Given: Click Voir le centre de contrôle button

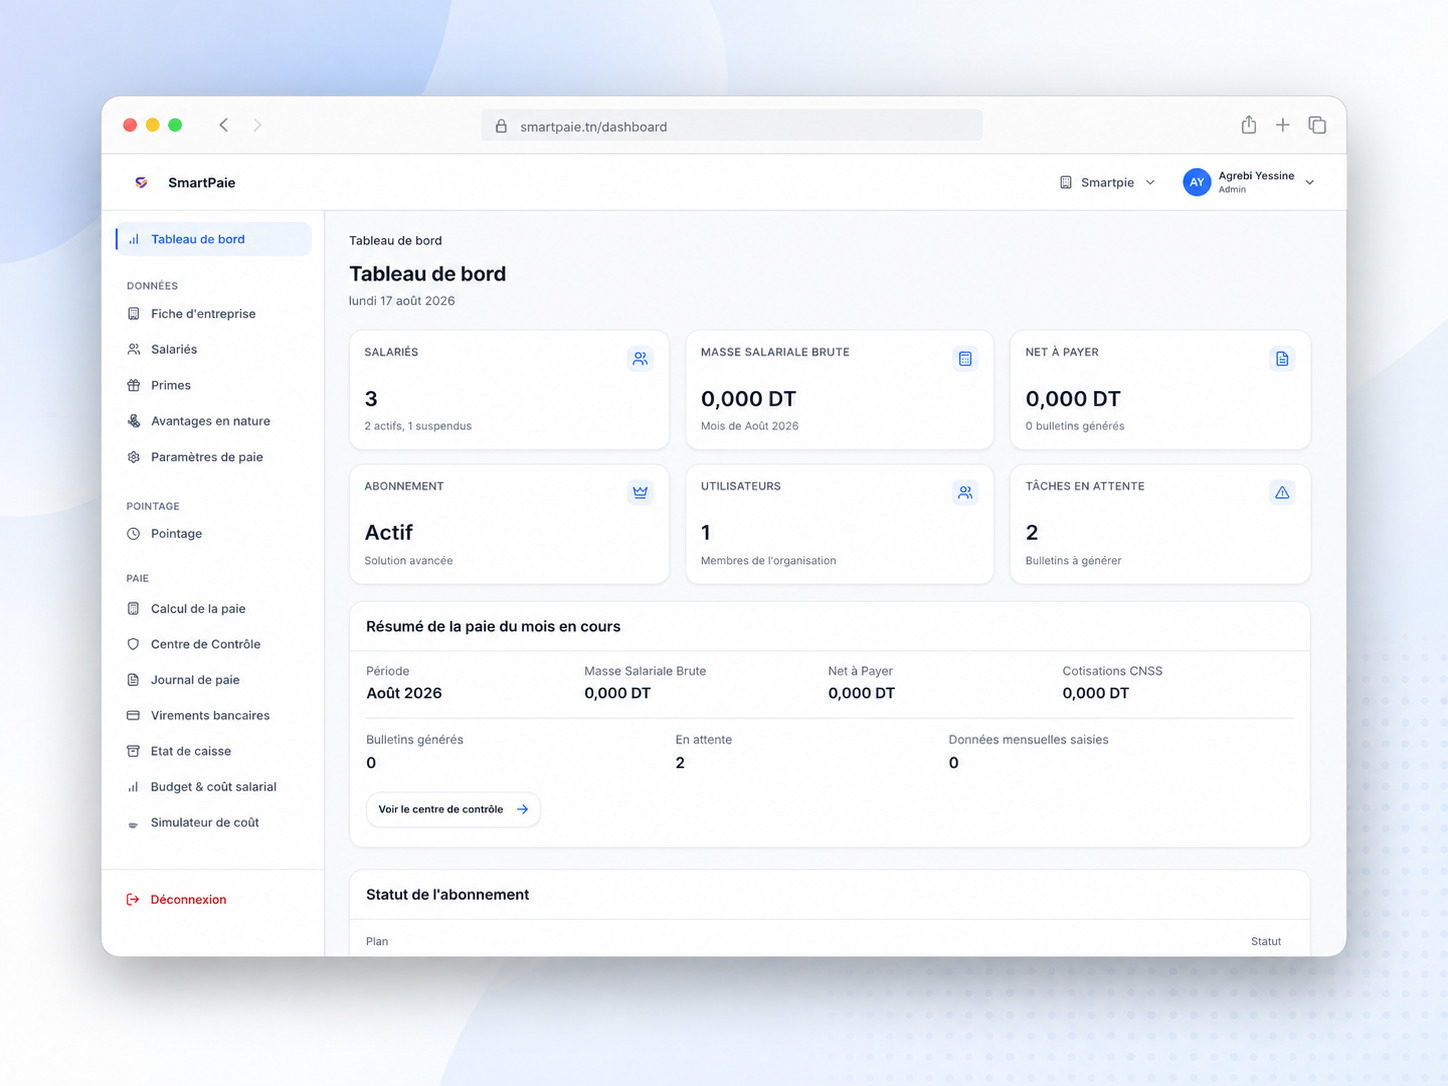Looking at the screenshot, I should [x=453, y=809].
